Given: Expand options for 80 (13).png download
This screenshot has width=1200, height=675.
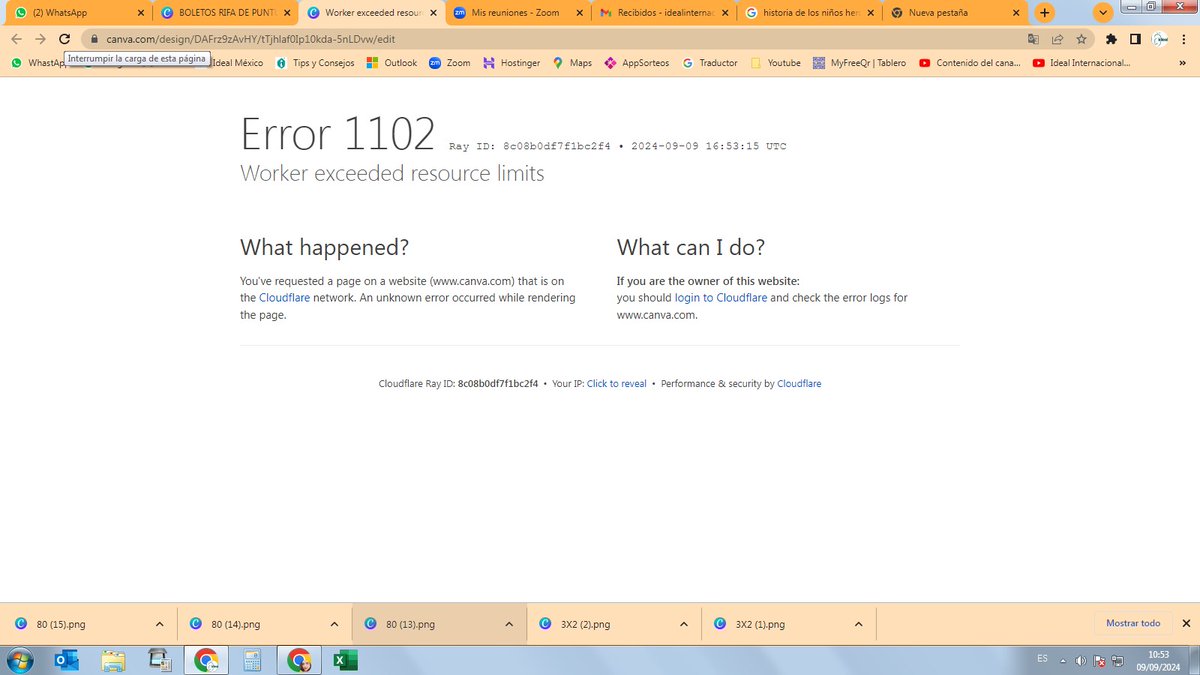Looking at the screenshot, I should (x=509, y=624).
